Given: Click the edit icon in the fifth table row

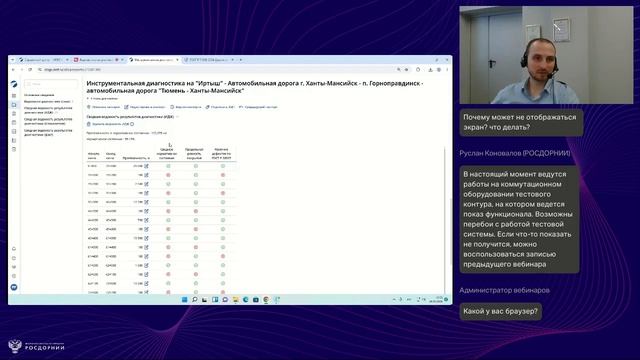Looking at the screenshot, I should pos(146,202).
